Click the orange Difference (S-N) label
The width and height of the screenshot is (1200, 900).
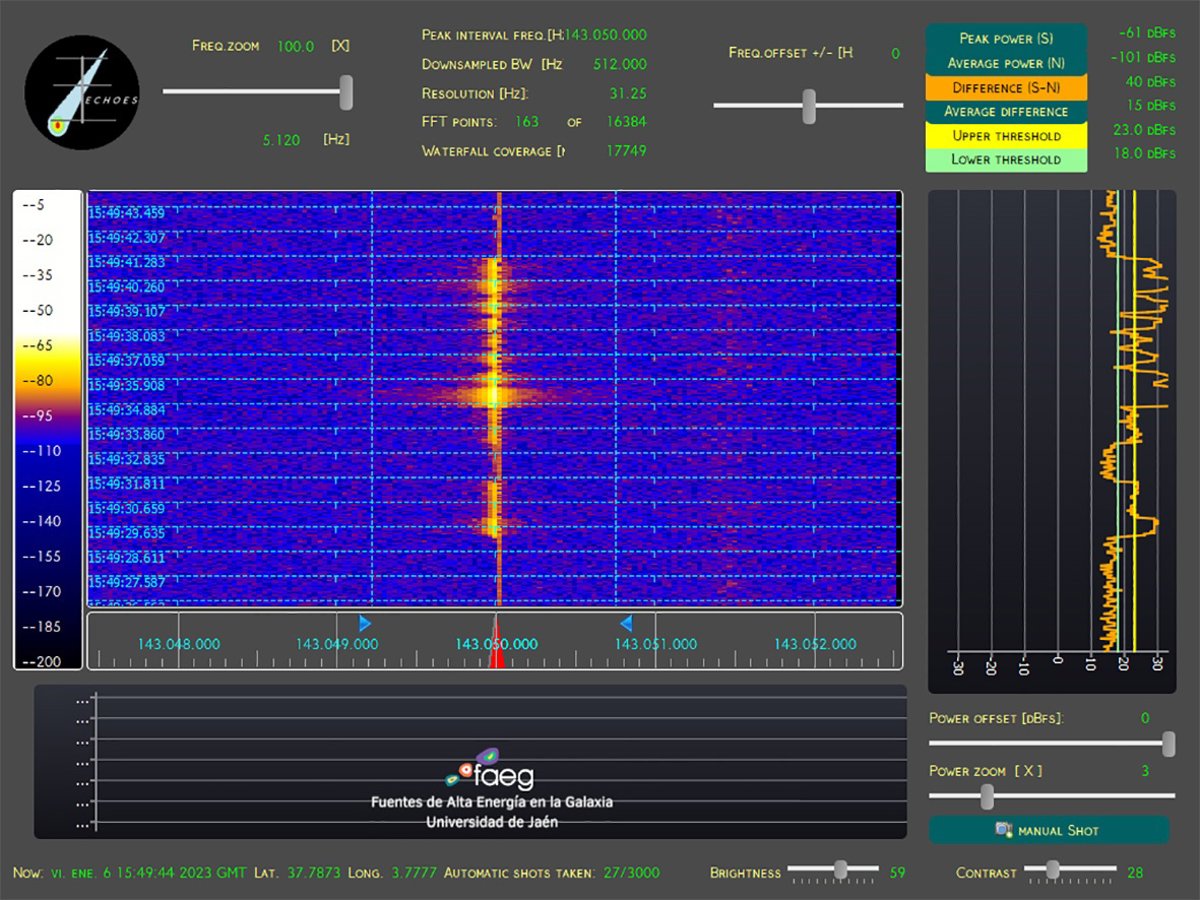tap(1005, 88)
